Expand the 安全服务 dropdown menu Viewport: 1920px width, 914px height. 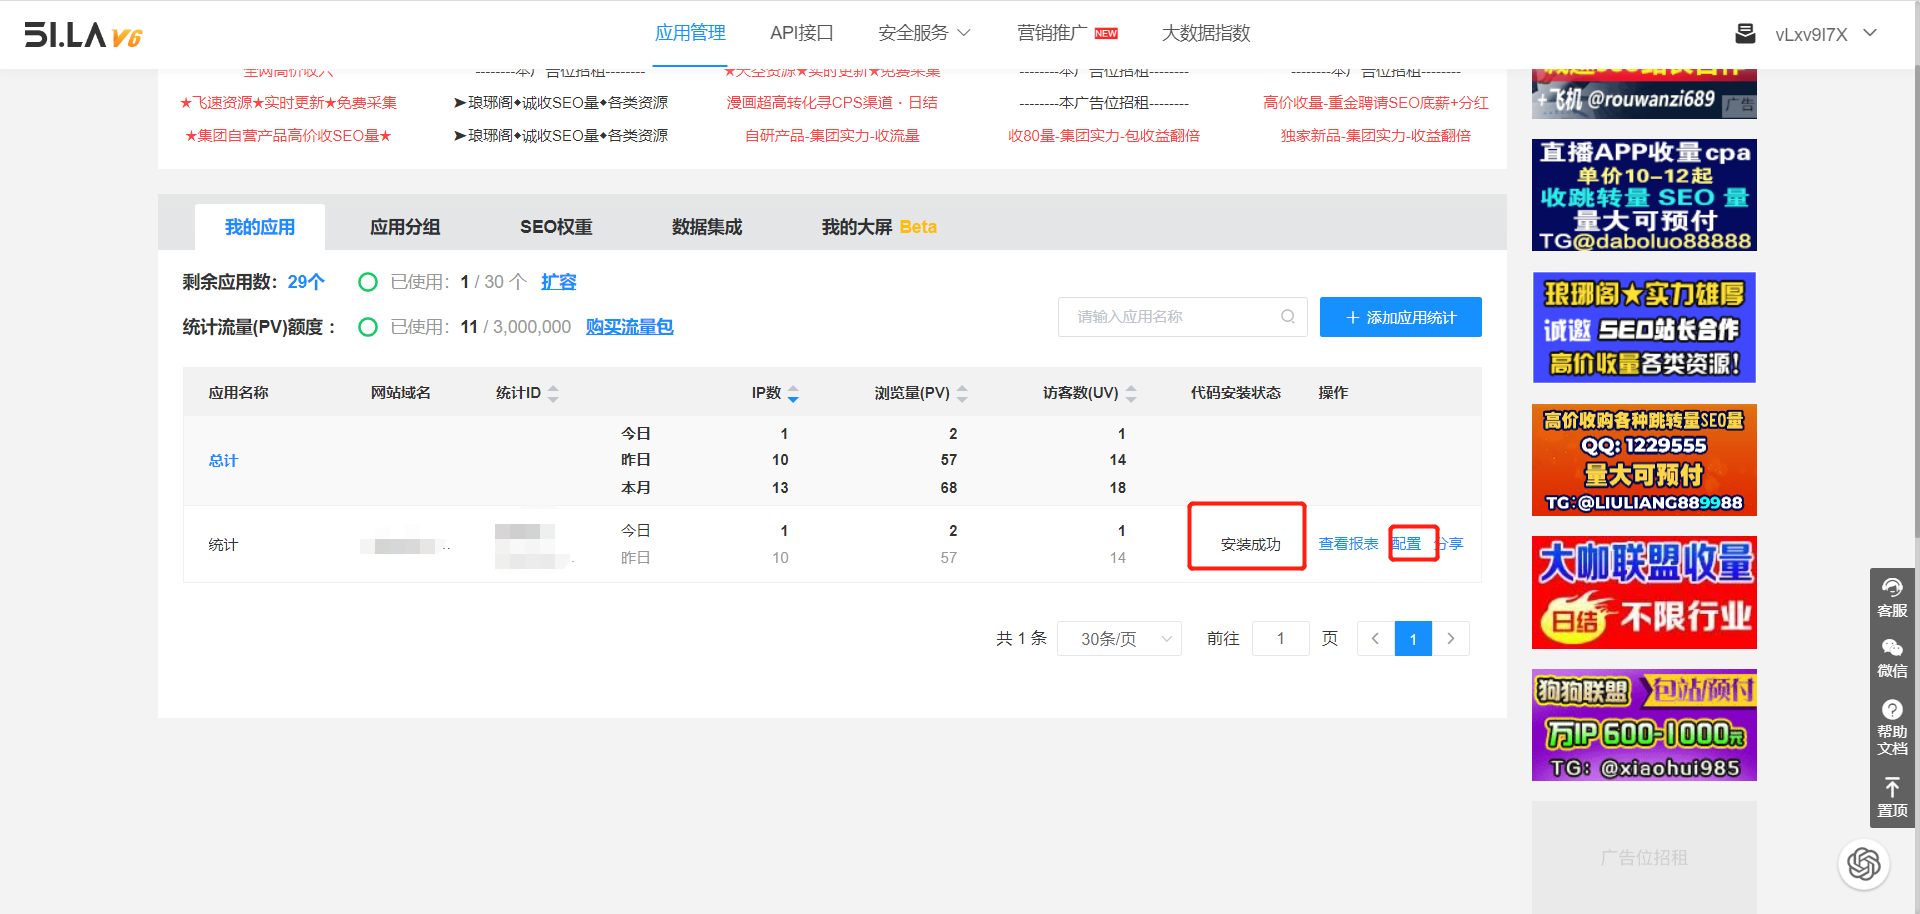[x=924, y=33]
